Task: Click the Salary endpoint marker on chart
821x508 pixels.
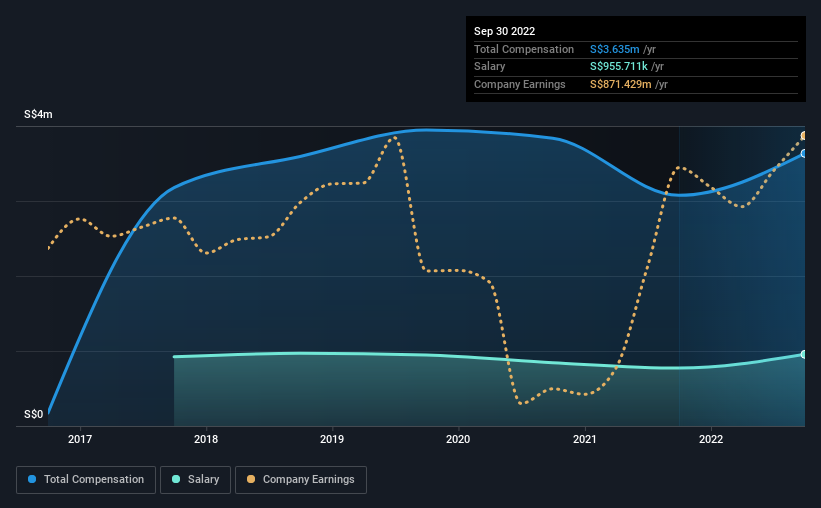Action: point(804,355)
